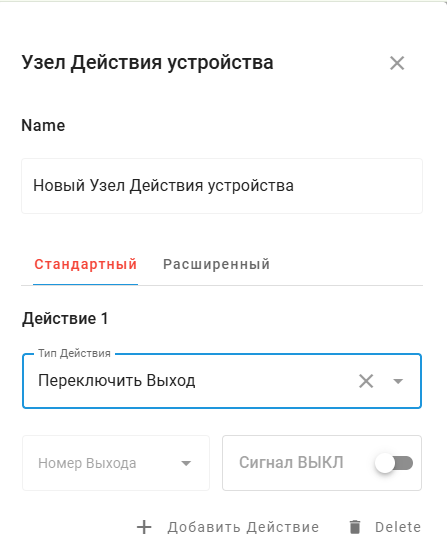Toggle the Сигнал ВЫКЛ switch
Viewport: 447px width, 551px height.
click(394, 463)
